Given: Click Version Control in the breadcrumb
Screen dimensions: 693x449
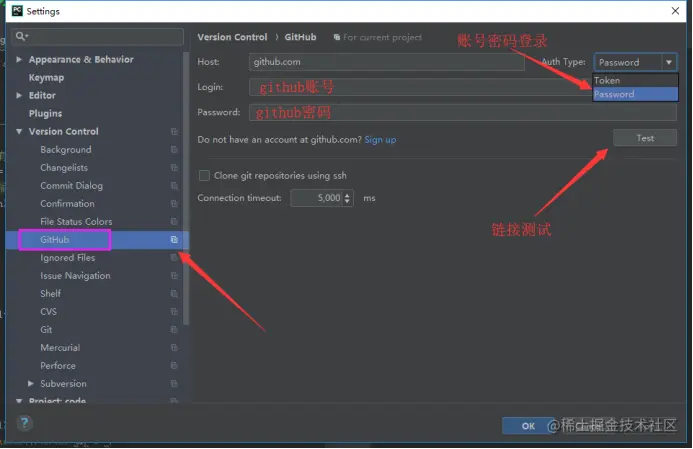Looking at the screenshot, I should [x=232, y=37].
